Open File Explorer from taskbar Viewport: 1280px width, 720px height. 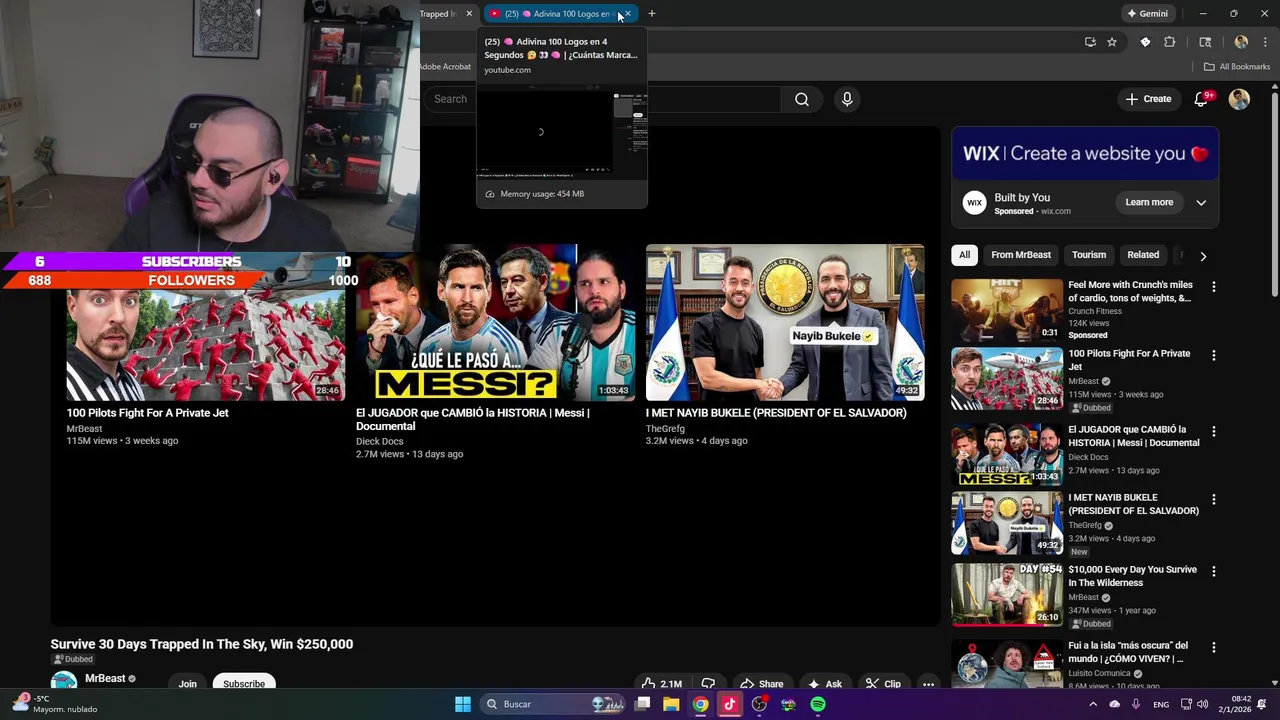671,704
